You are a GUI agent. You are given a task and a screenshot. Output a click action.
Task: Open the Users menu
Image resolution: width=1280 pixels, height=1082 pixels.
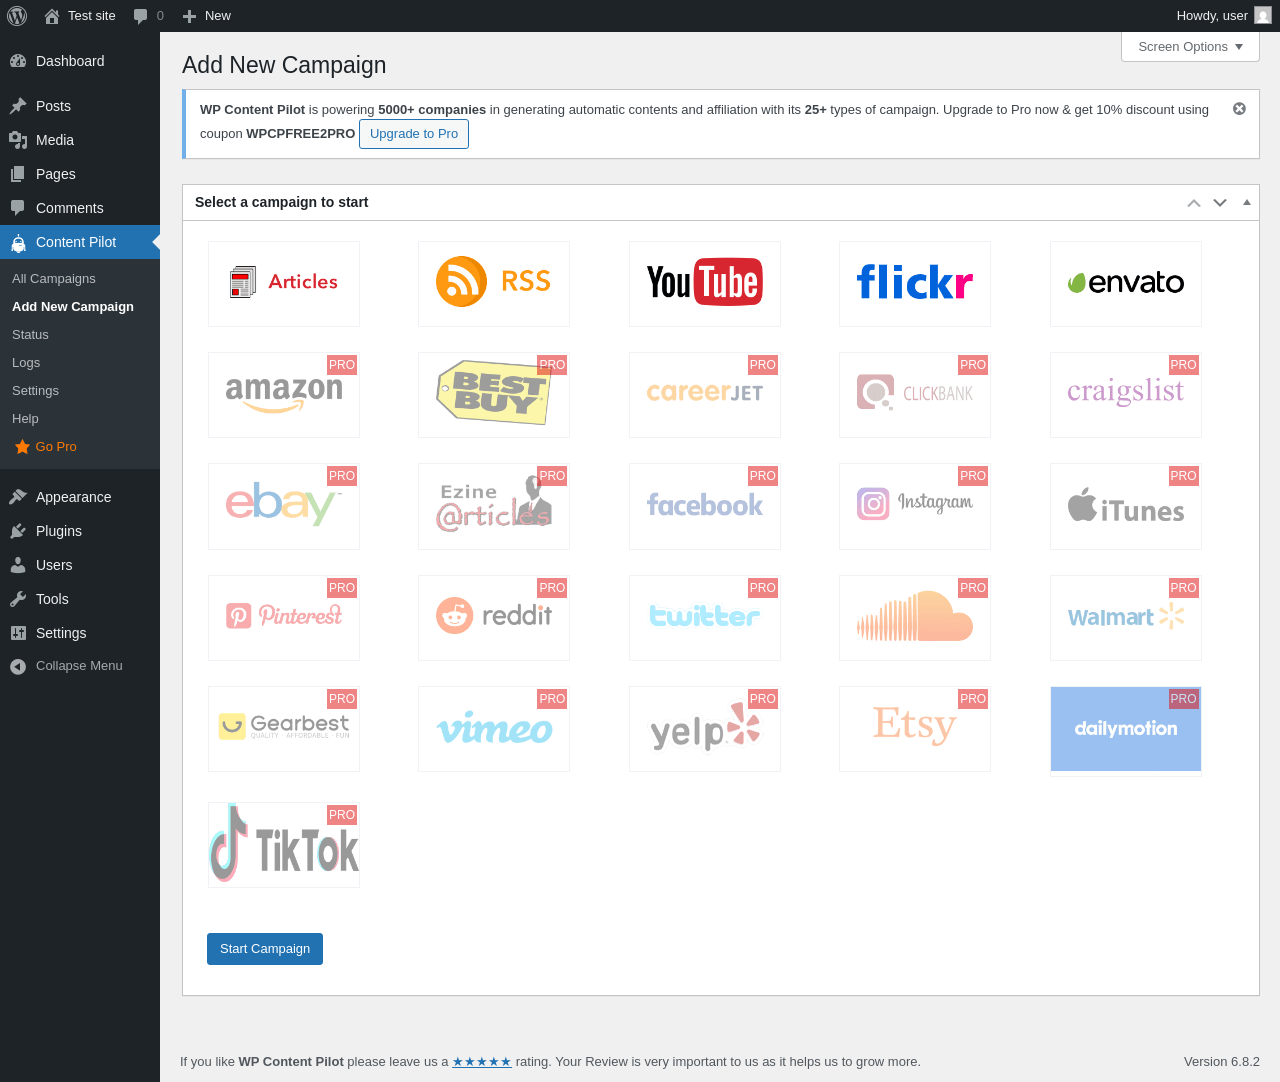(80, 565)
